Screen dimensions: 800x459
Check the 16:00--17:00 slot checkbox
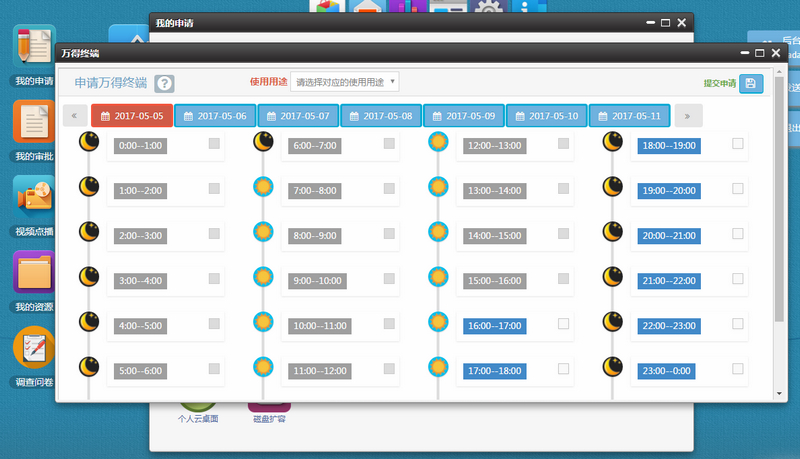563,324
